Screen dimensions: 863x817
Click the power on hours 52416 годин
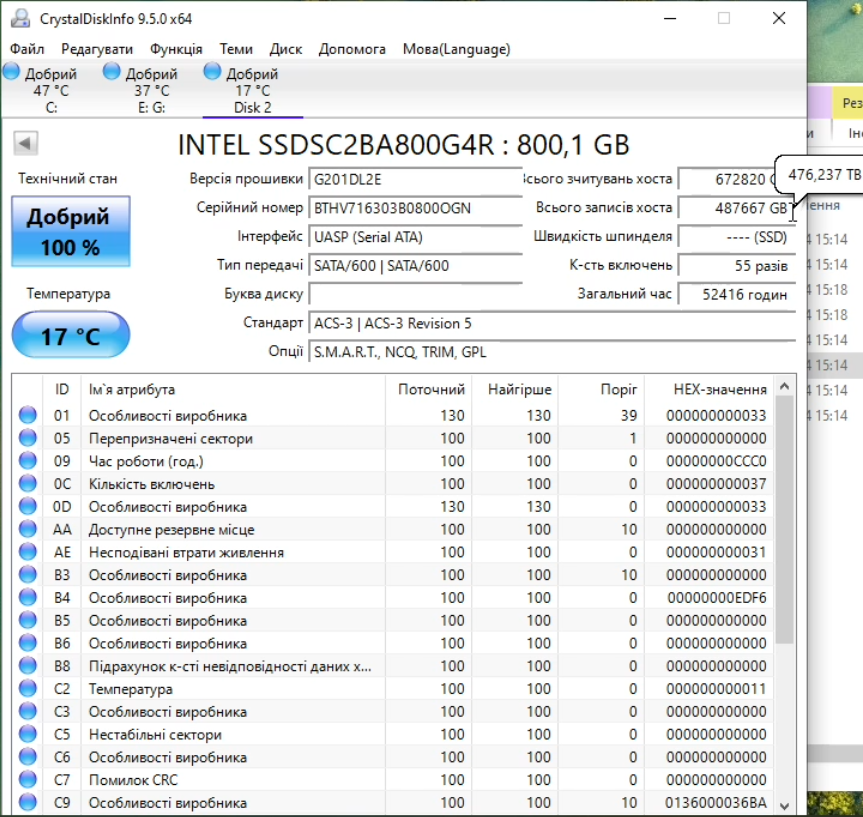[736, 295]
